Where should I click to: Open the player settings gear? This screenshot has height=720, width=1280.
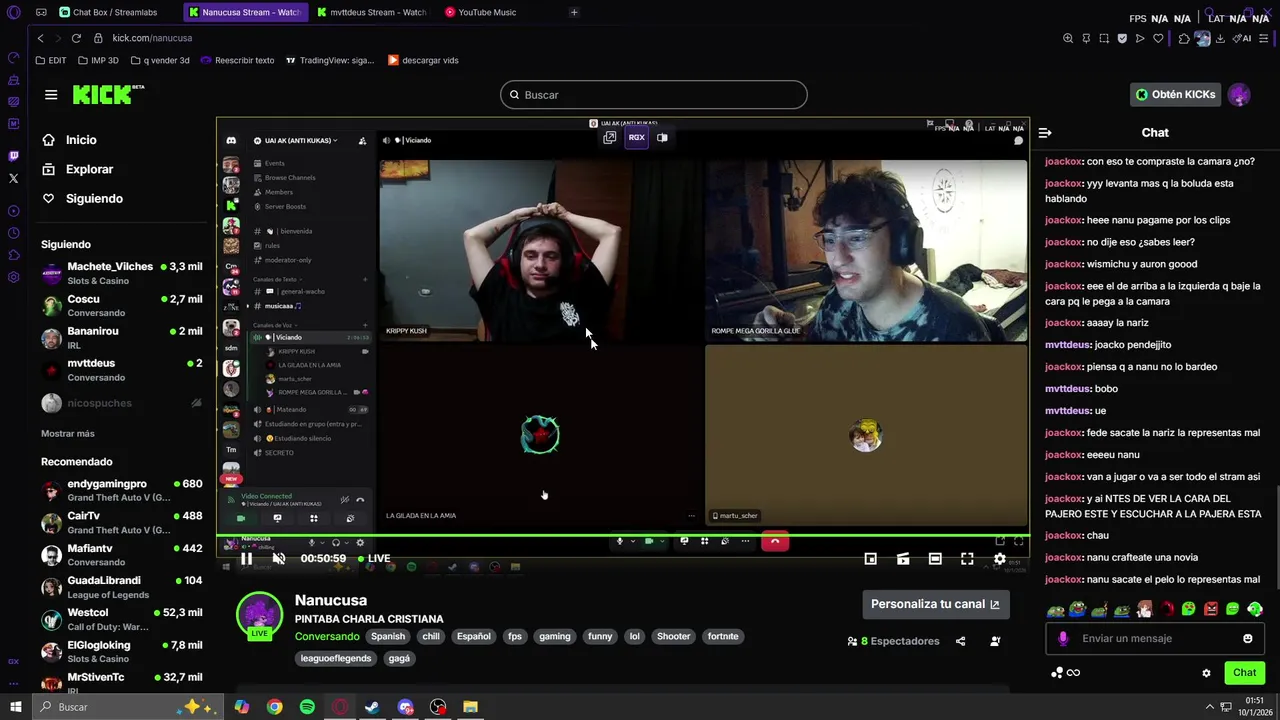pos(999,559)
